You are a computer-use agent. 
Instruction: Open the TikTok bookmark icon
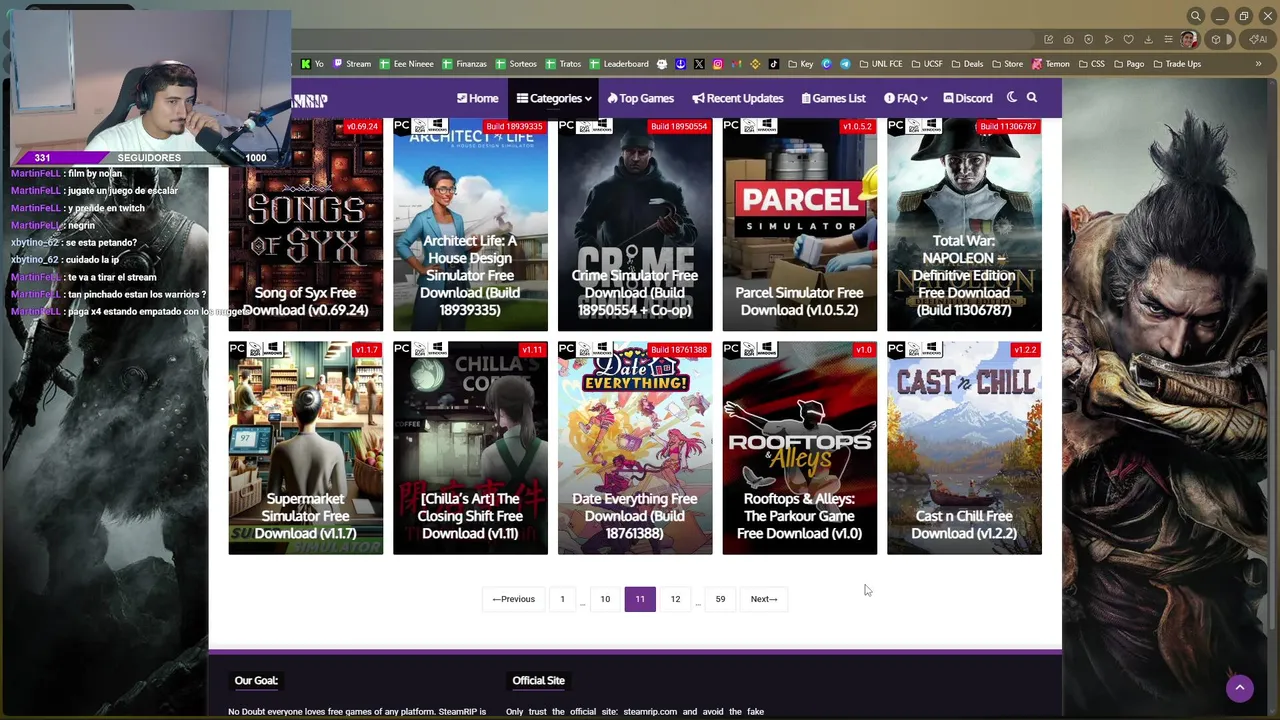(x=774, y=64)
